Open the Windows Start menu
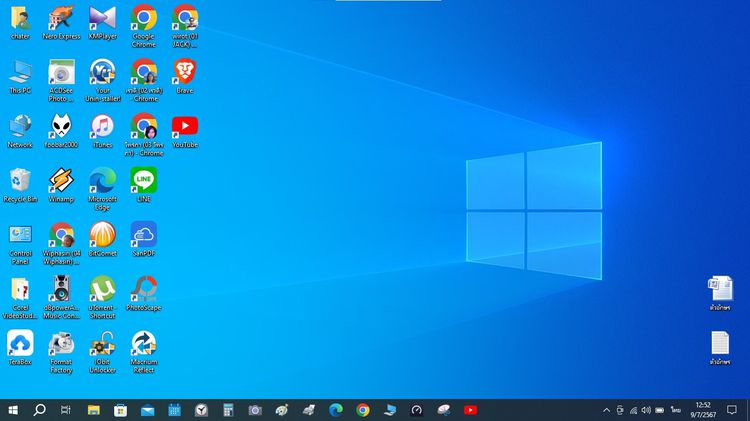This screenshot has width=750, height=421. [x=13, y=410]
